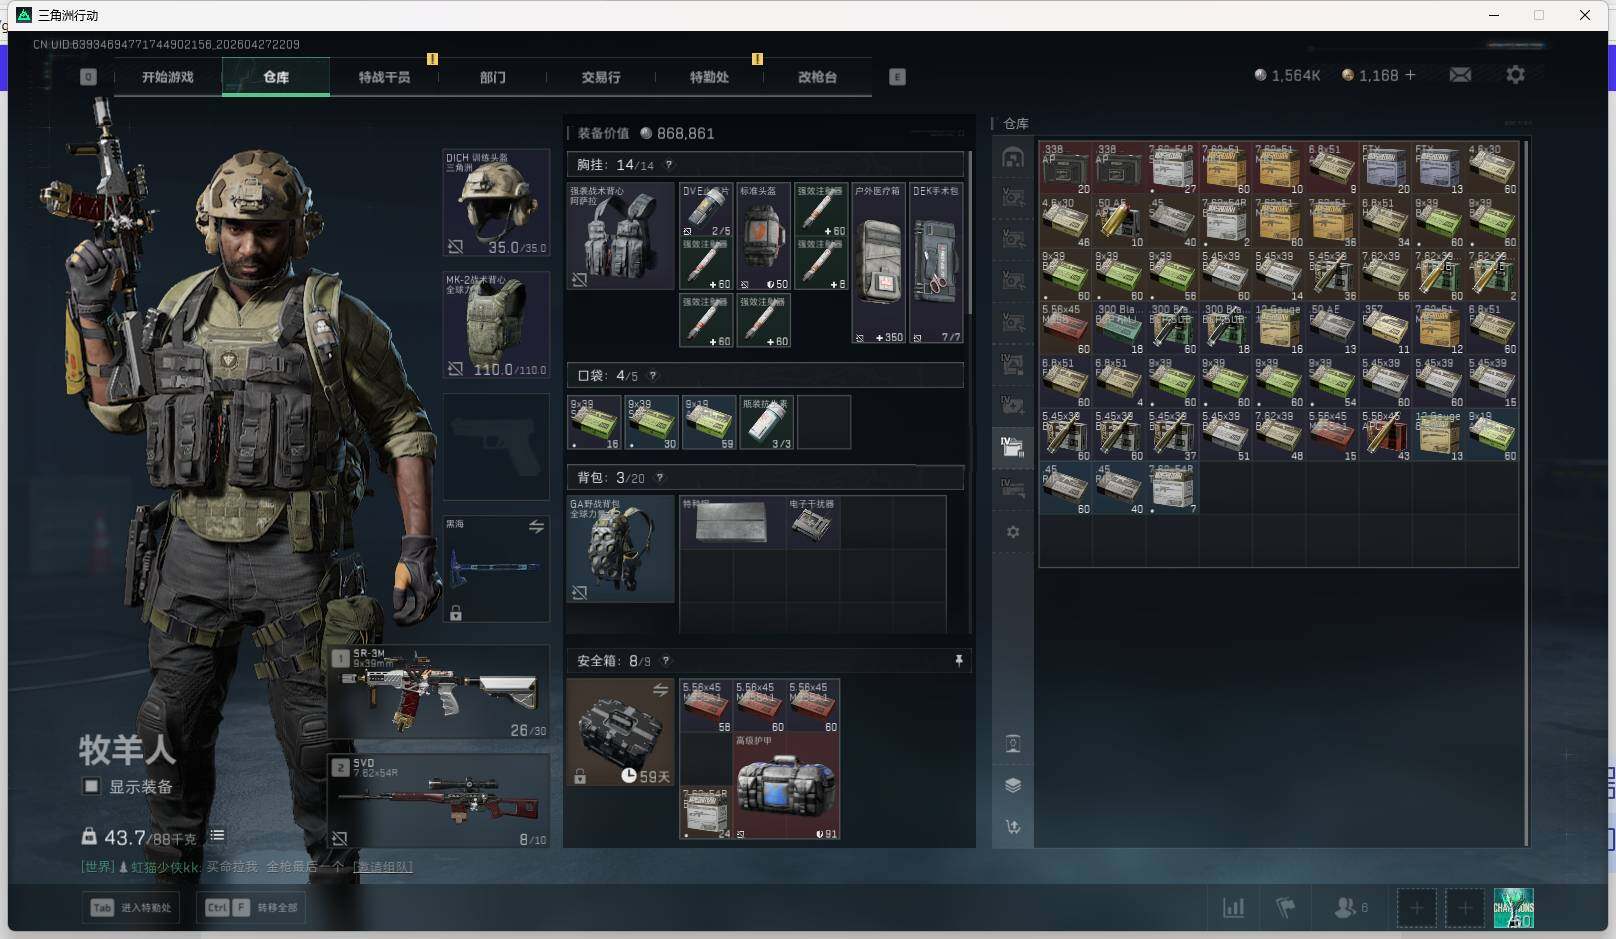Click the 高级护甲 repair kit in safe box

[x=786, y=786]
